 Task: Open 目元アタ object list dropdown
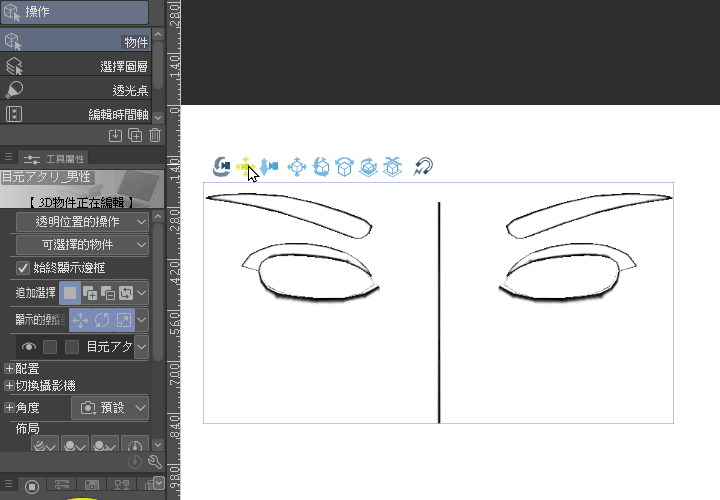coord(141,347)
